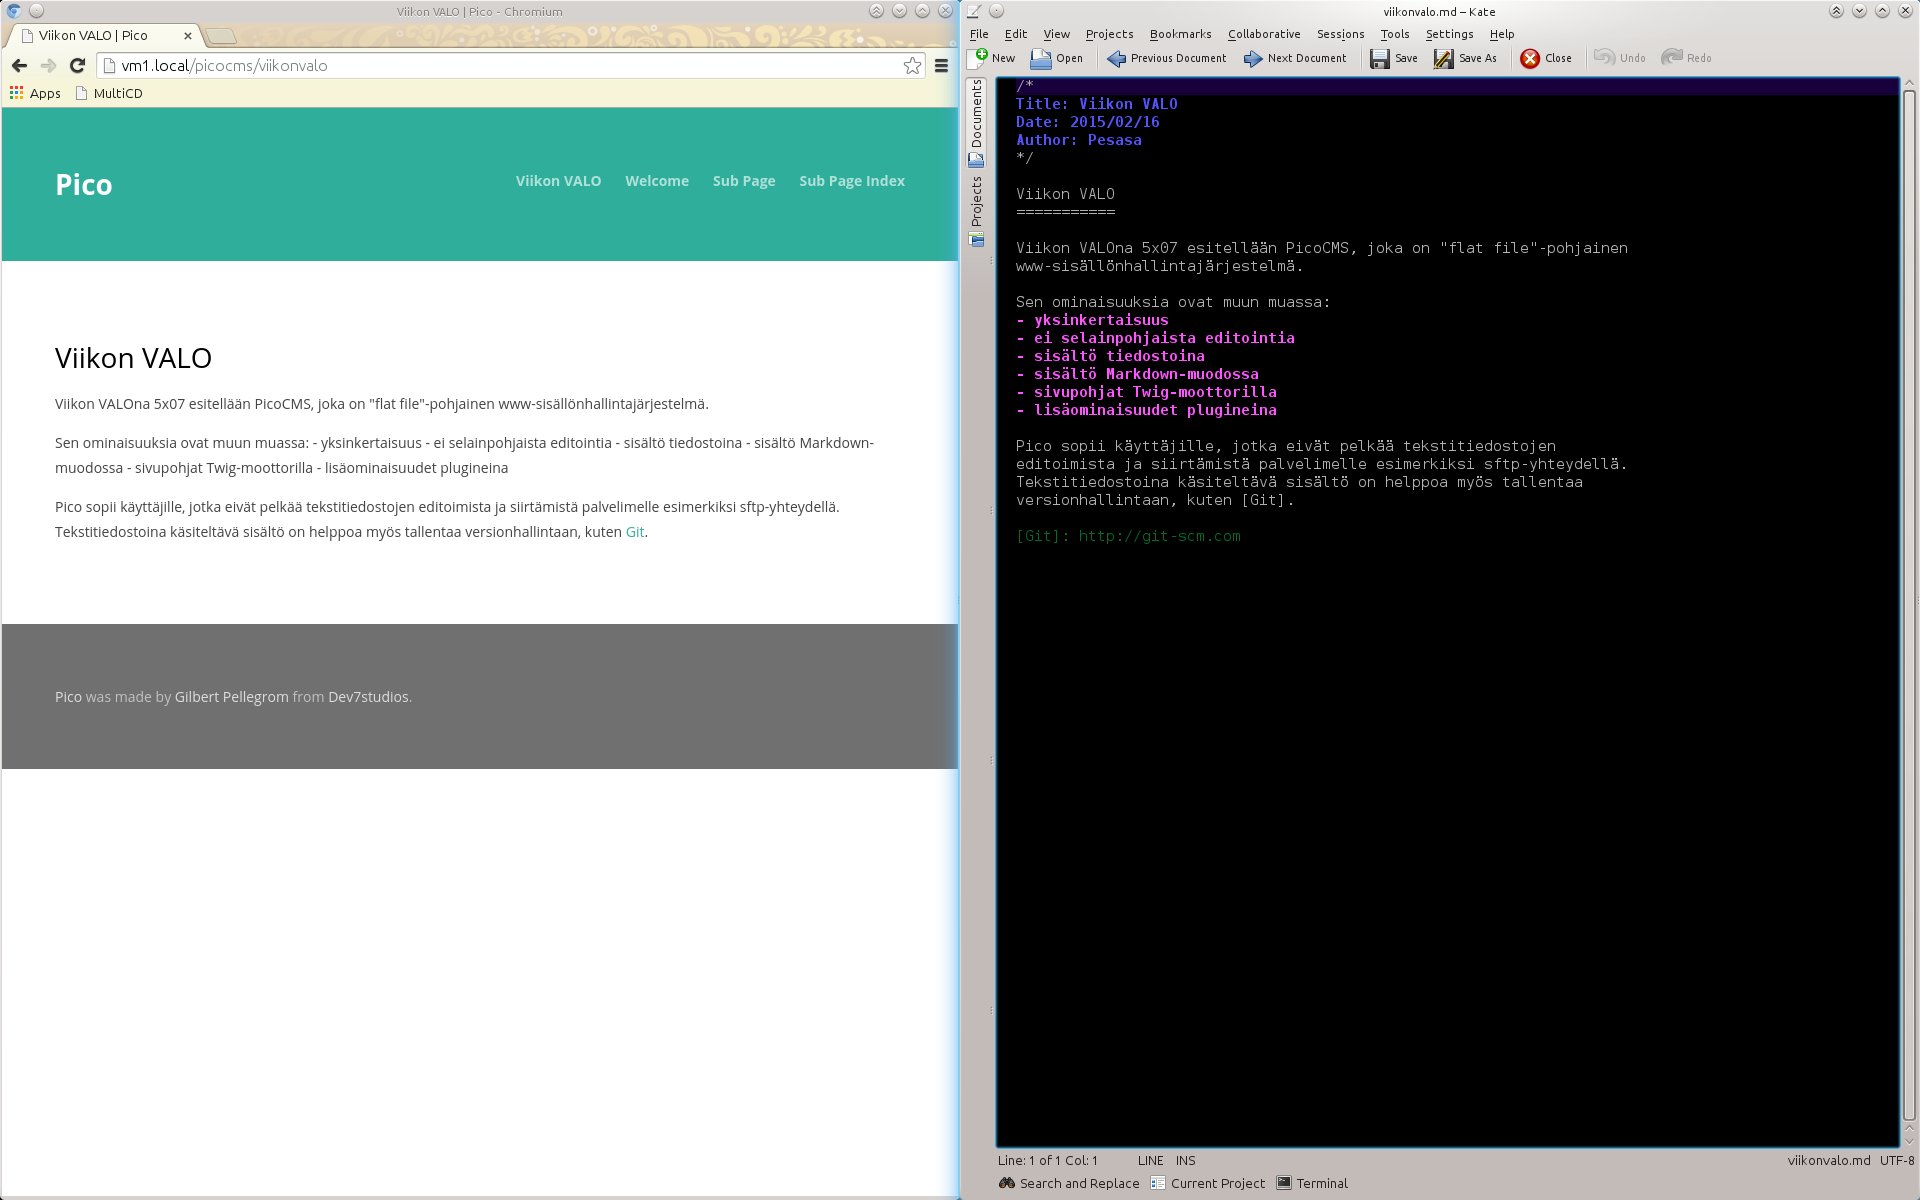Close the Viikon VALO | Pico tab
1920x1200 pixels.
[x=188, y=35]
